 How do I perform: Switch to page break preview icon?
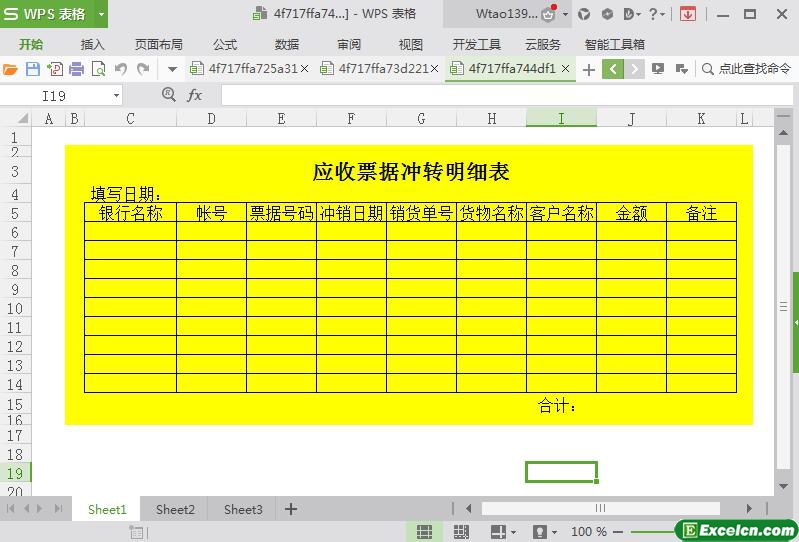click(461, 532)
